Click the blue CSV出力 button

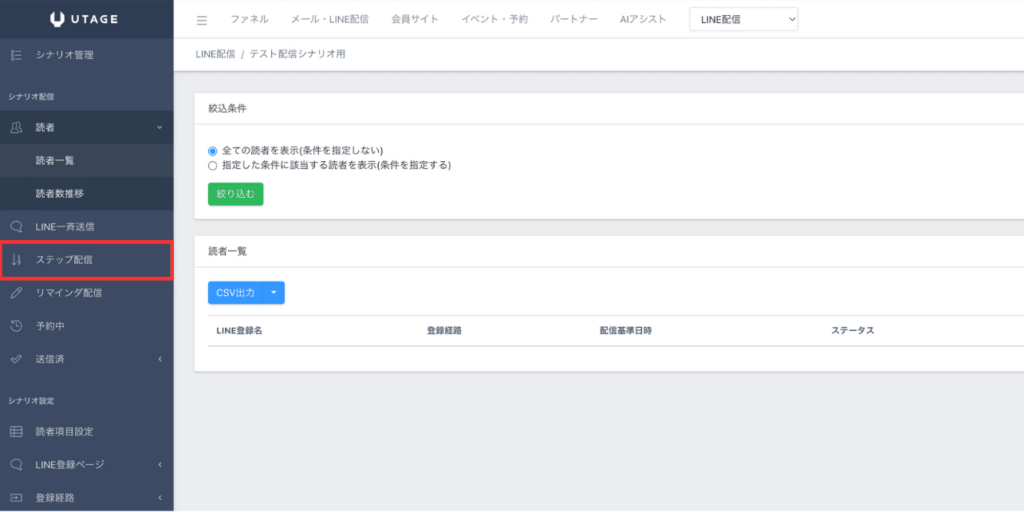click(235, 293)
